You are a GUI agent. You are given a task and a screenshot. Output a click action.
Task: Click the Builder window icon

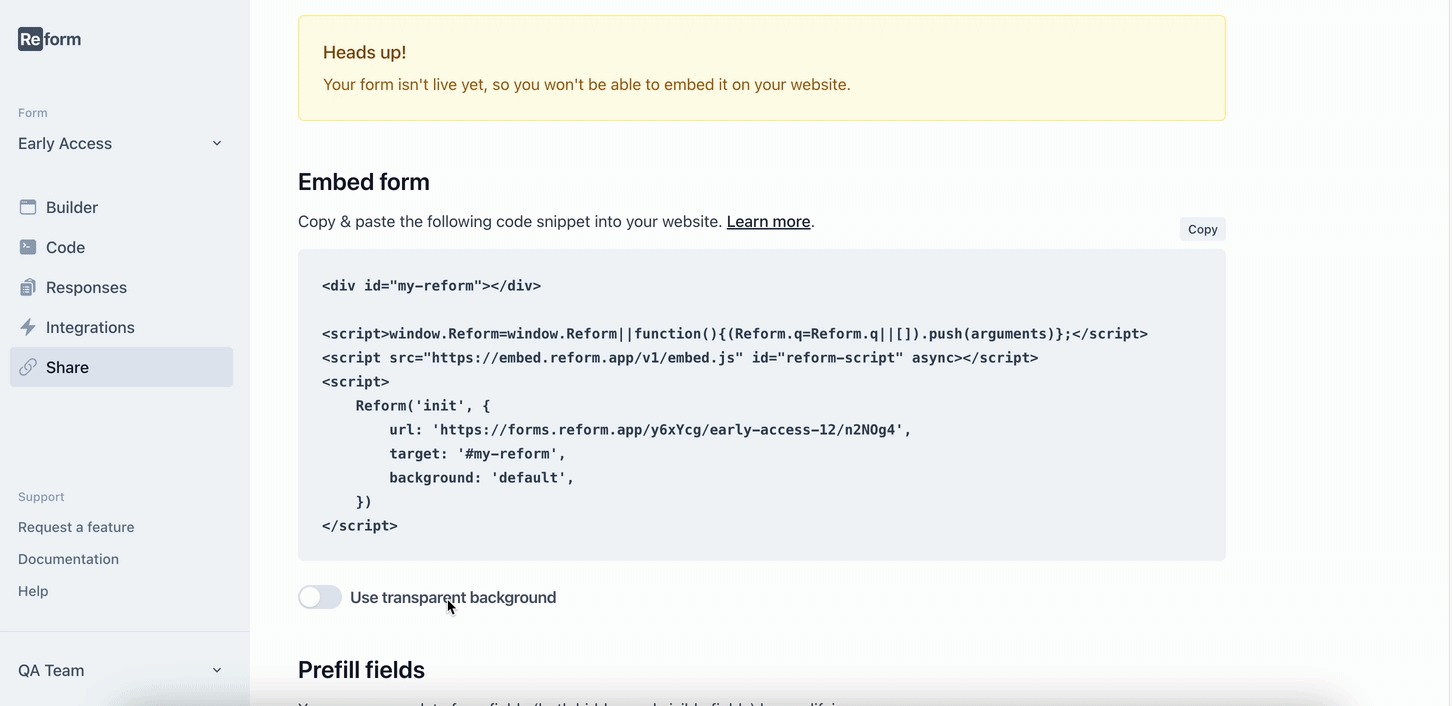tap(28, 207)
